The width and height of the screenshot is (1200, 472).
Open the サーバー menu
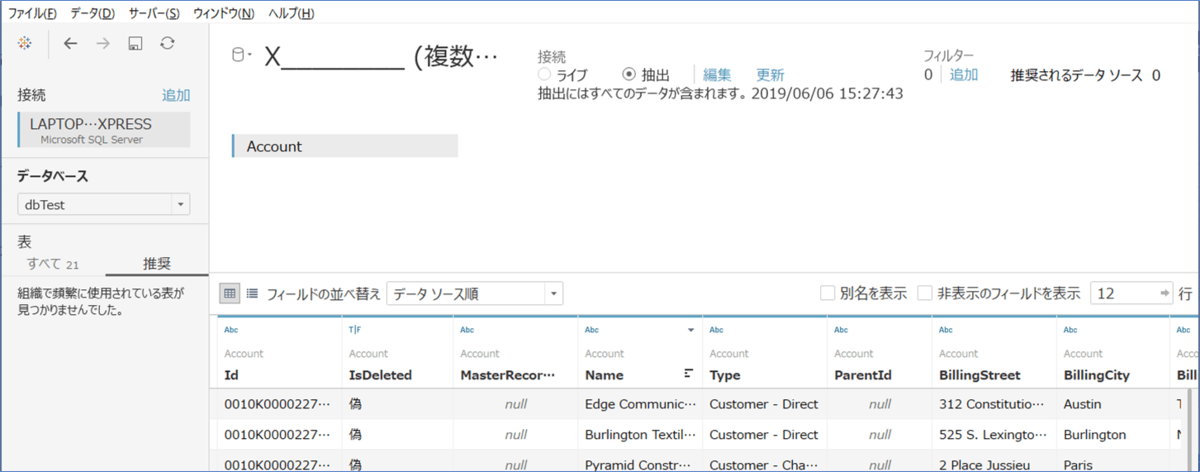154,13
